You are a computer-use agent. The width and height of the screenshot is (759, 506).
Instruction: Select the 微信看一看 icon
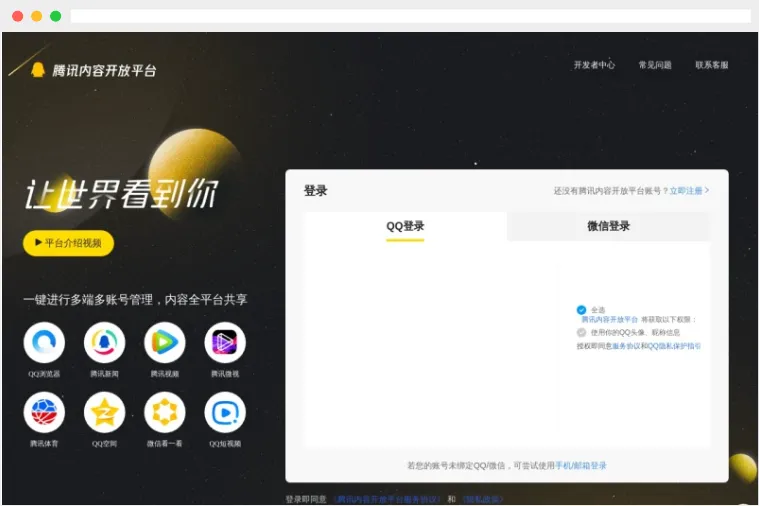click(165, 413)
